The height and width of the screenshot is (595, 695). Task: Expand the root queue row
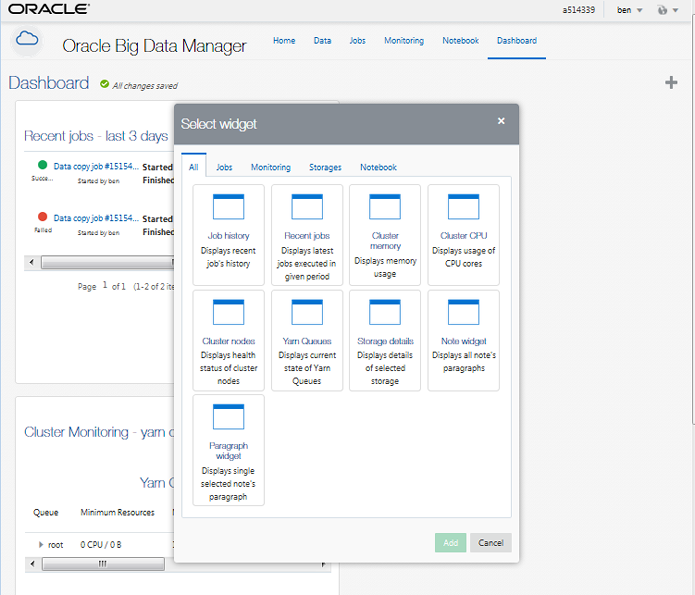point(41,544)
